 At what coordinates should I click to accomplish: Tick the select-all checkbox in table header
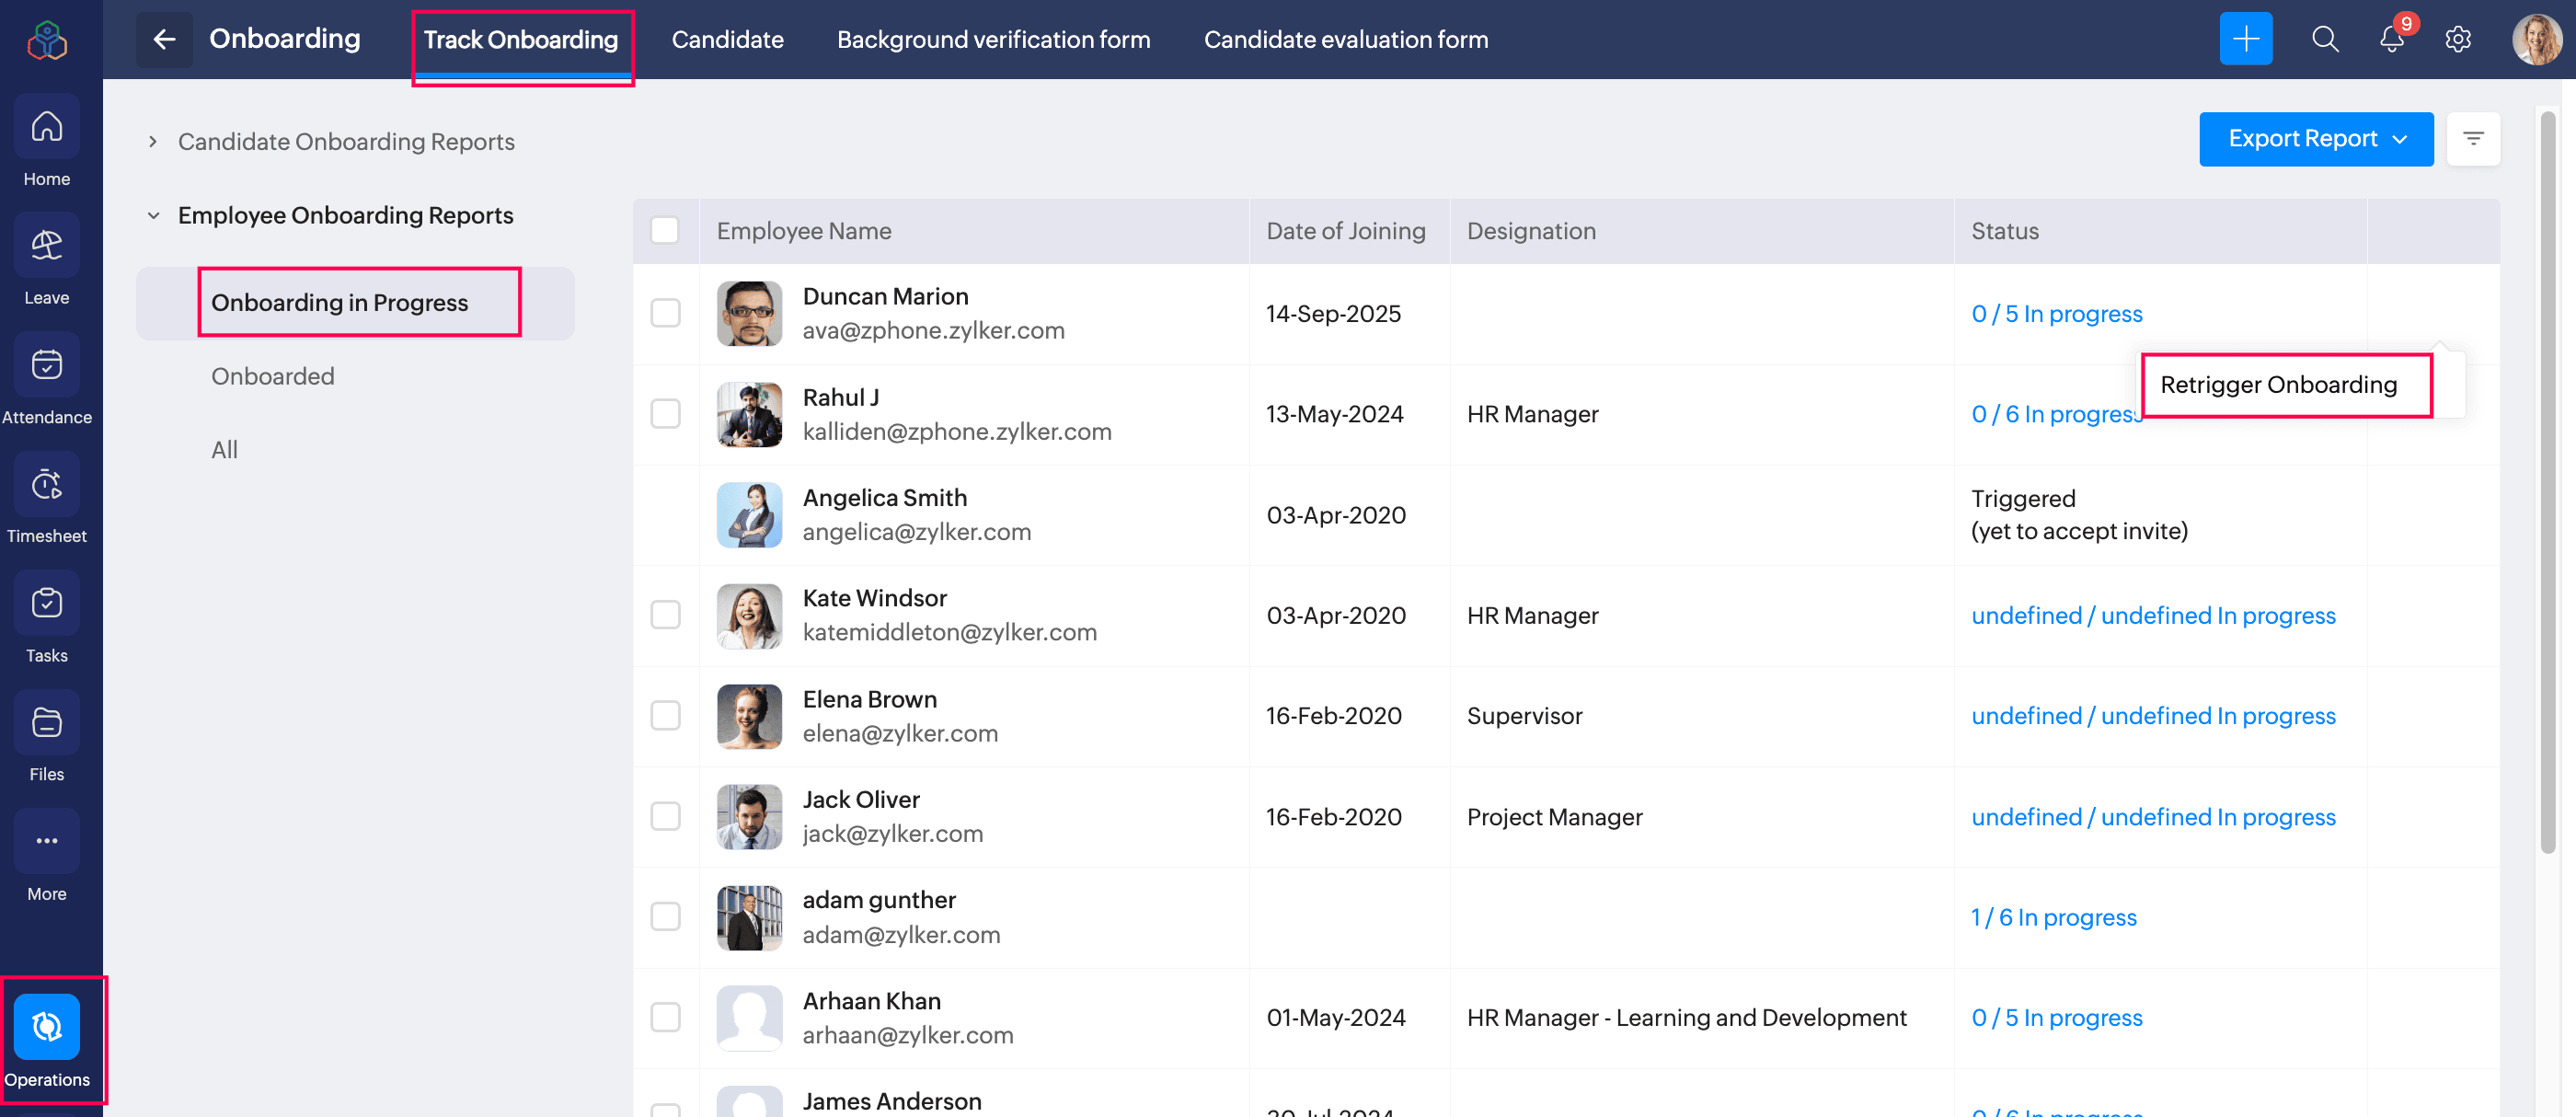coord(665,231)
